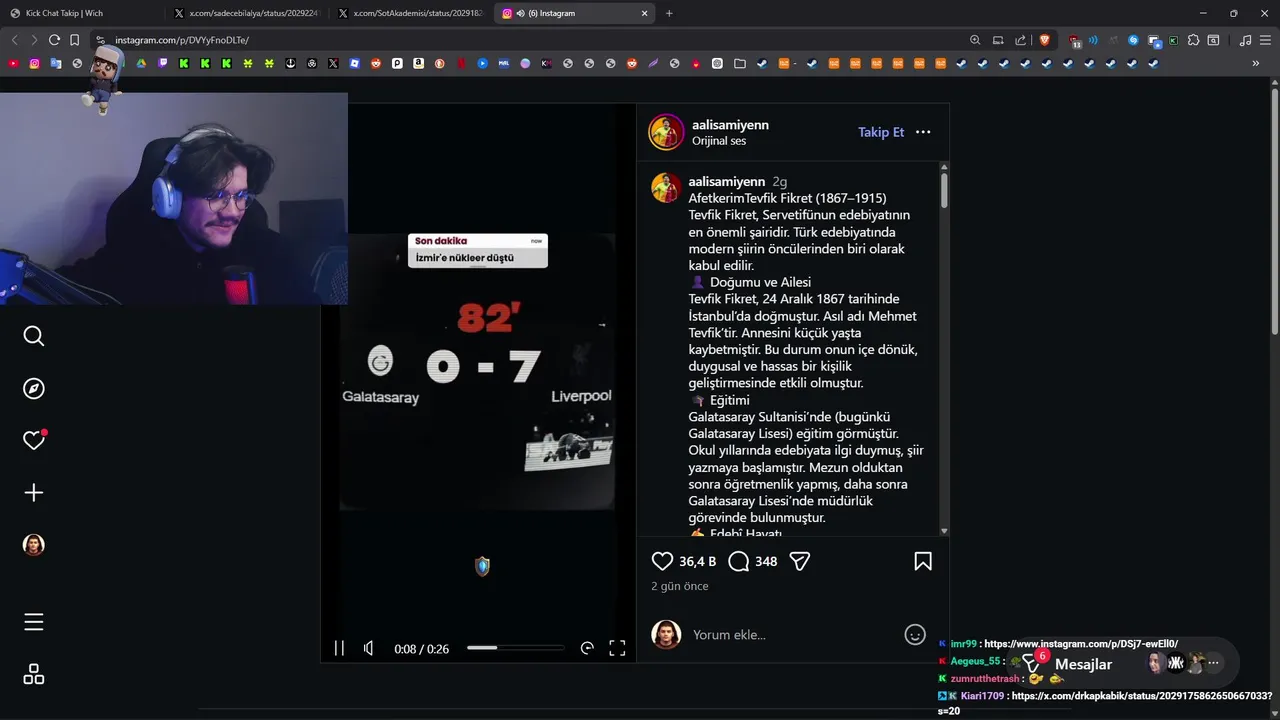This screenshot has width=1280, height=720.
Task: Follow the account with Takip Et
Action: (881, 132)
